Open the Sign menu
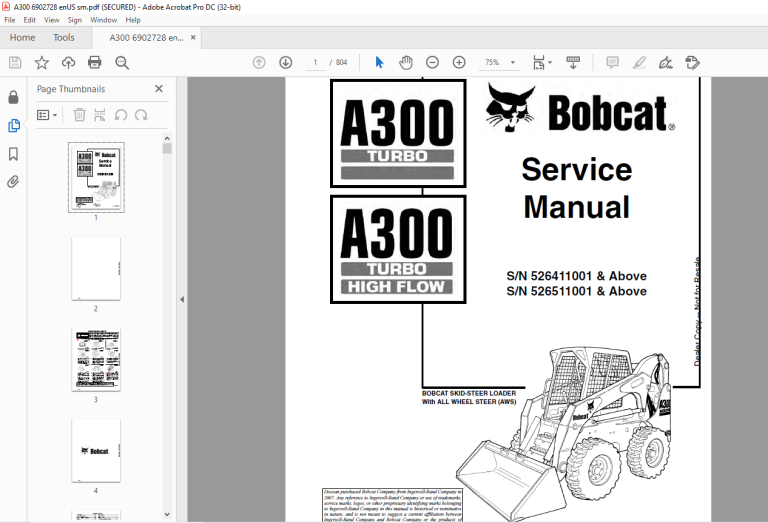Viewport: 768px width, 523px height. 74,20
